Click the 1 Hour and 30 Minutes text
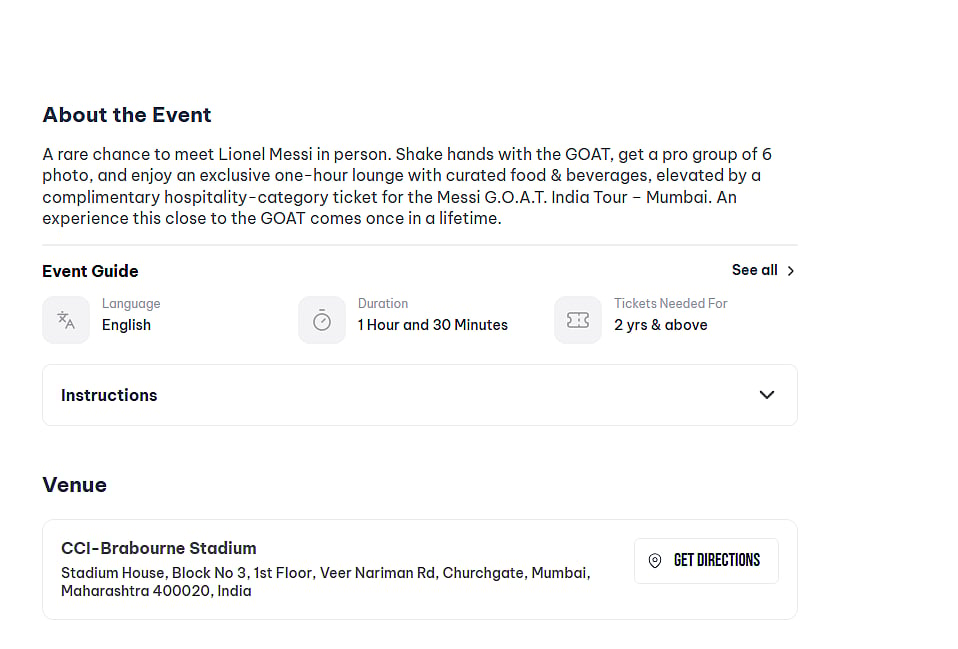958x649 pixels. tap(433, 325)
